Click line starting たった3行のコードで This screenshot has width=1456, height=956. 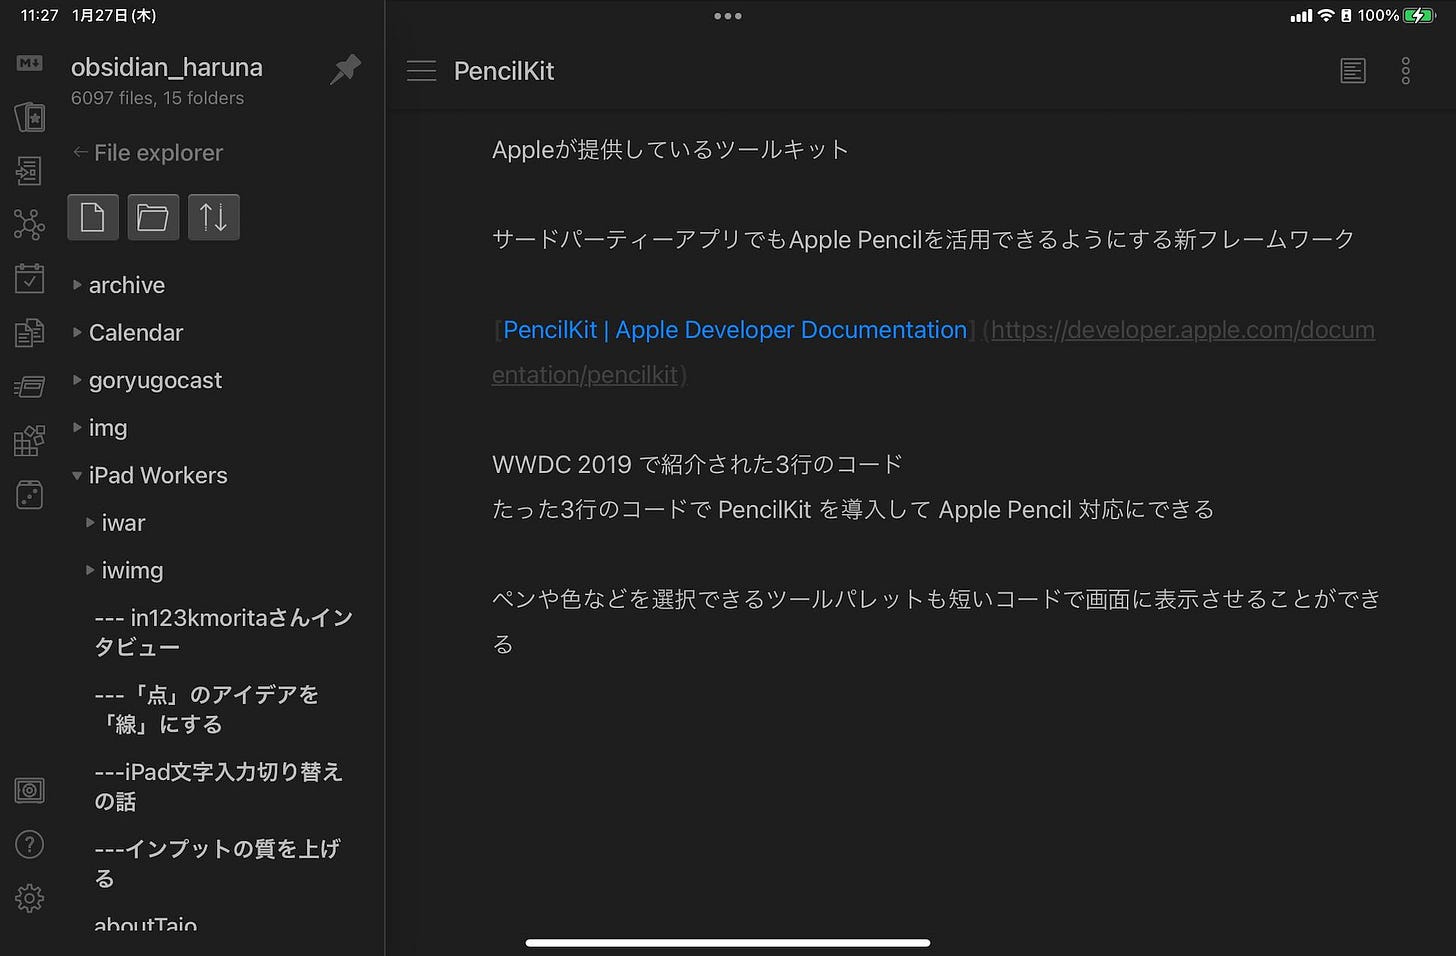pyautogui.click(x=853, y=510)
